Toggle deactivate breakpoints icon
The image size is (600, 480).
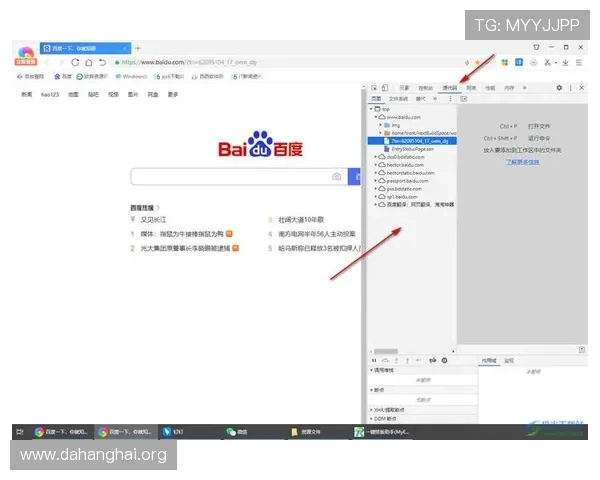click(x=433, y=360)
